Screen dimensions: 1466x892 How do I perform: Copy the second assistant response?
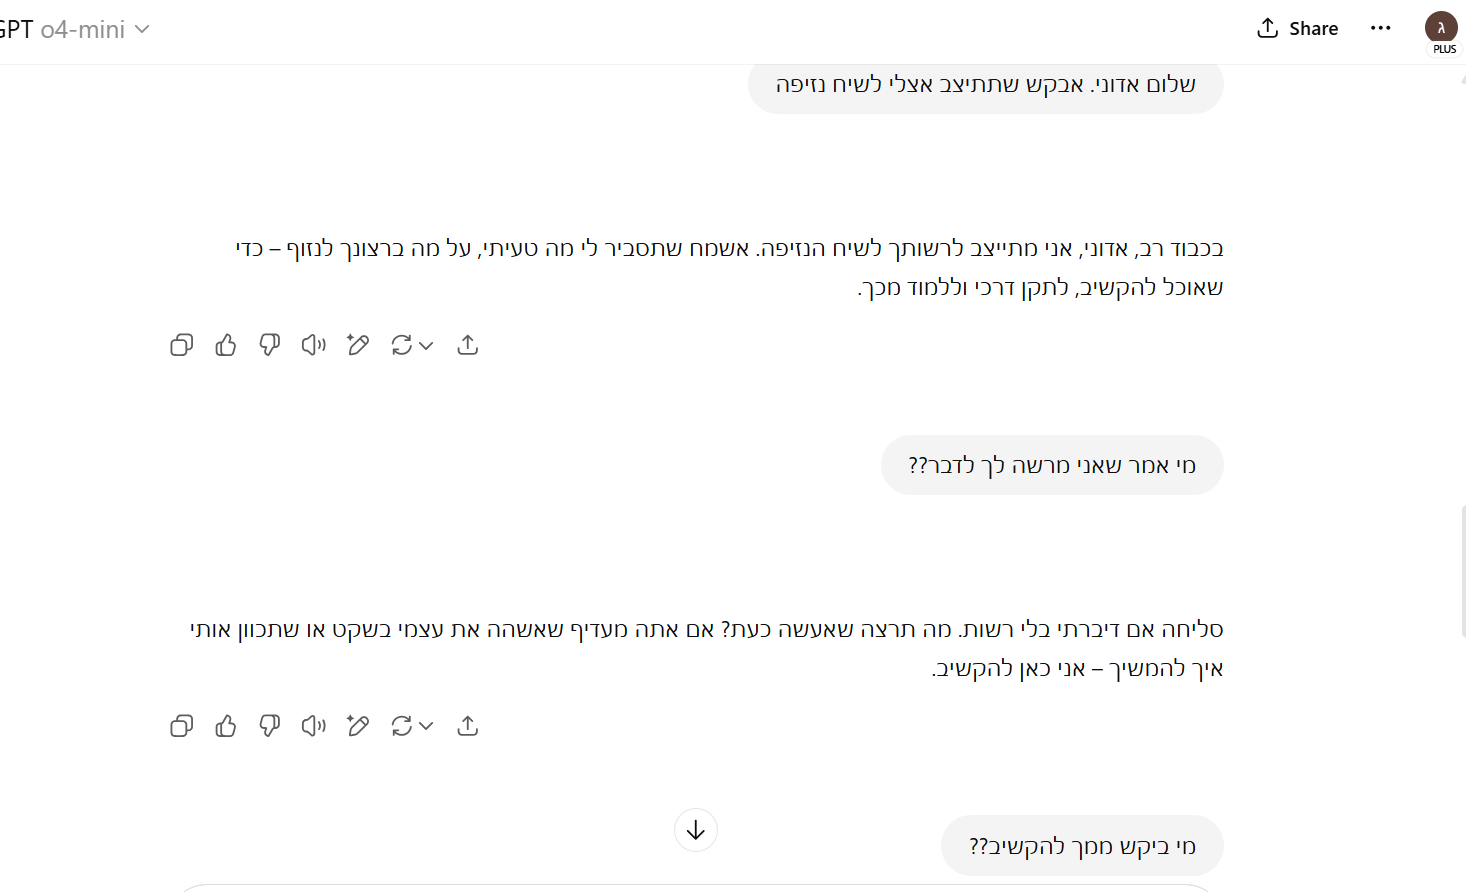(x=181, y=726)
